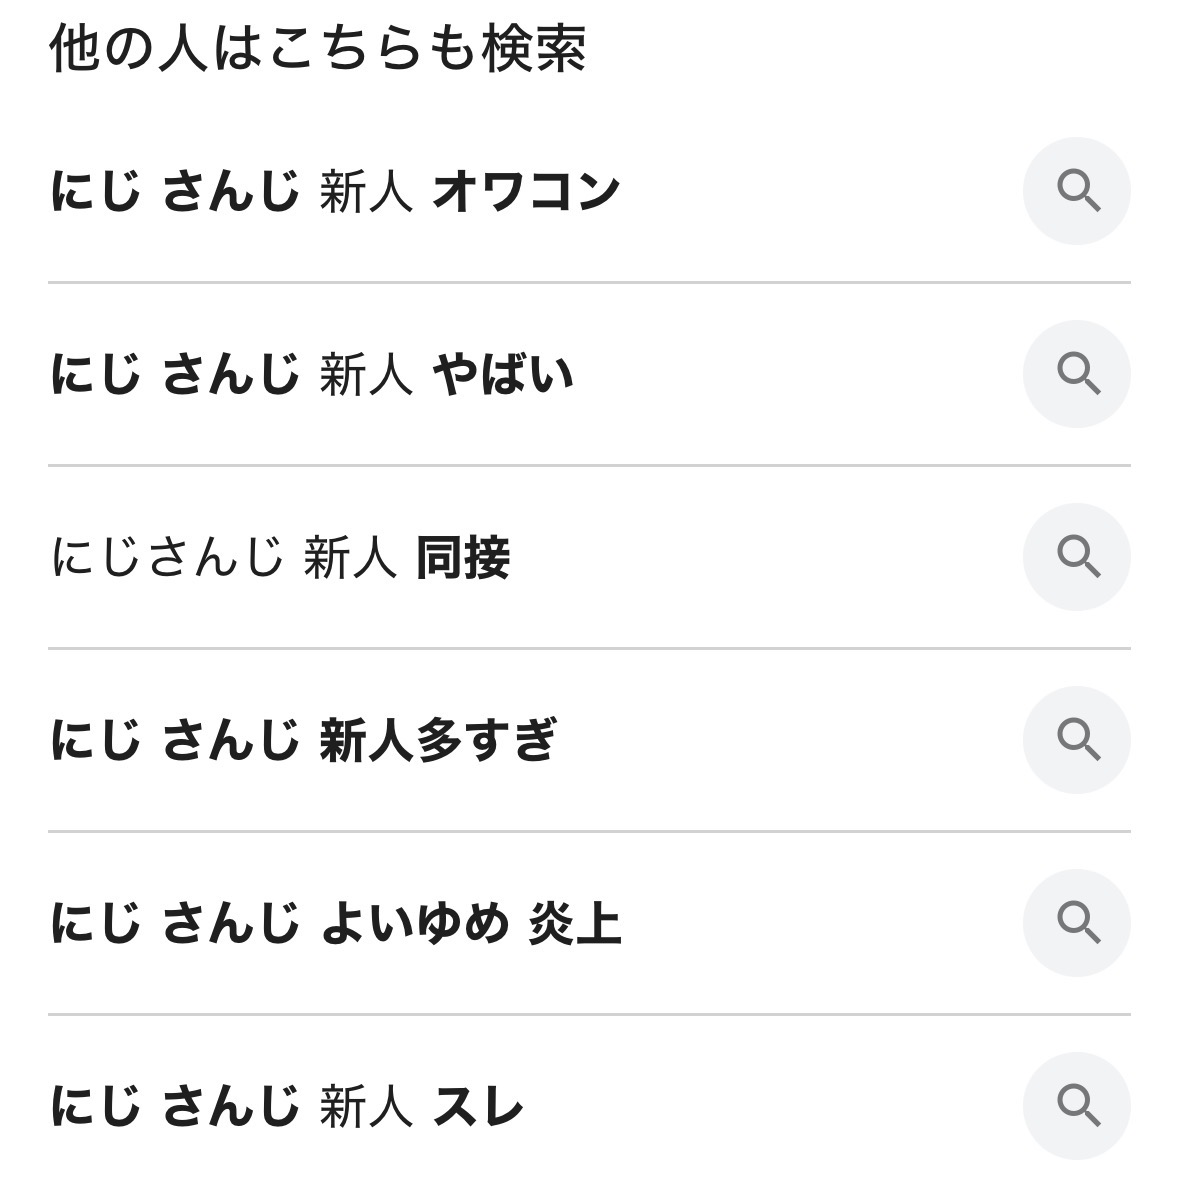The width and height of the screenshot is (1179, 1181).
Task: Click the bold keyword 炎上
Action: (575, 923)
